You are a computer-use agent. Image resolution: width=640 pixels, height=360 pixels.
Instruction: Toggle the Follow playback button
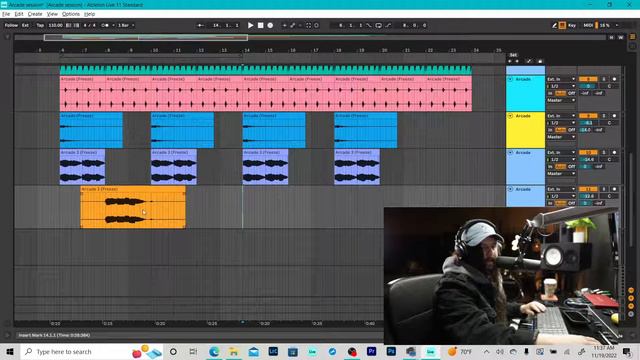[x=11, y=25]
